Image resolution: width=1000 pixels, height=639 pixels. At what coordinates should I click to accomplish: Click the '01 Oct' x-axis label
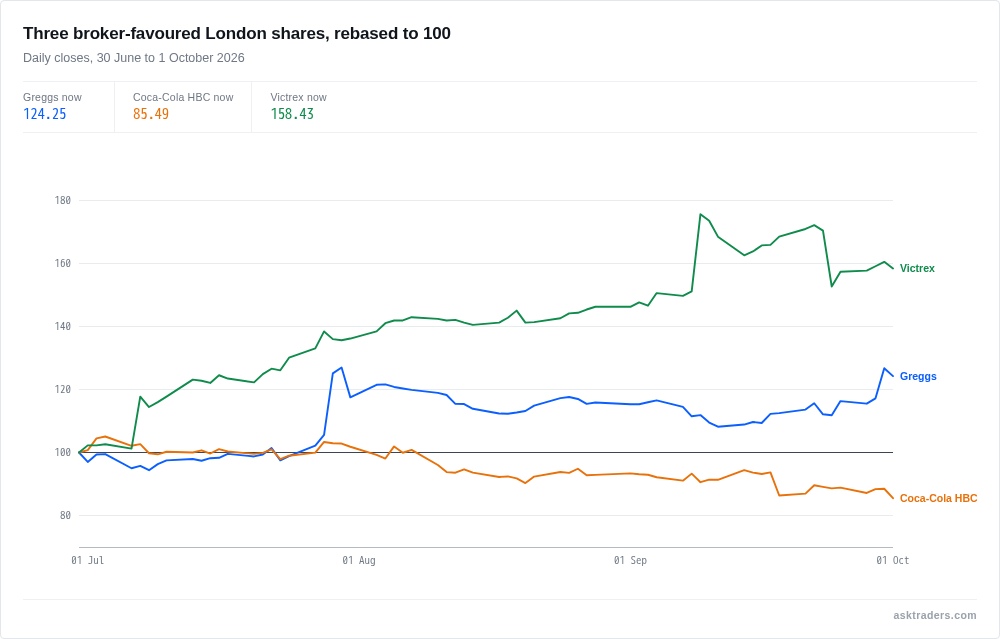pos(892,560)
